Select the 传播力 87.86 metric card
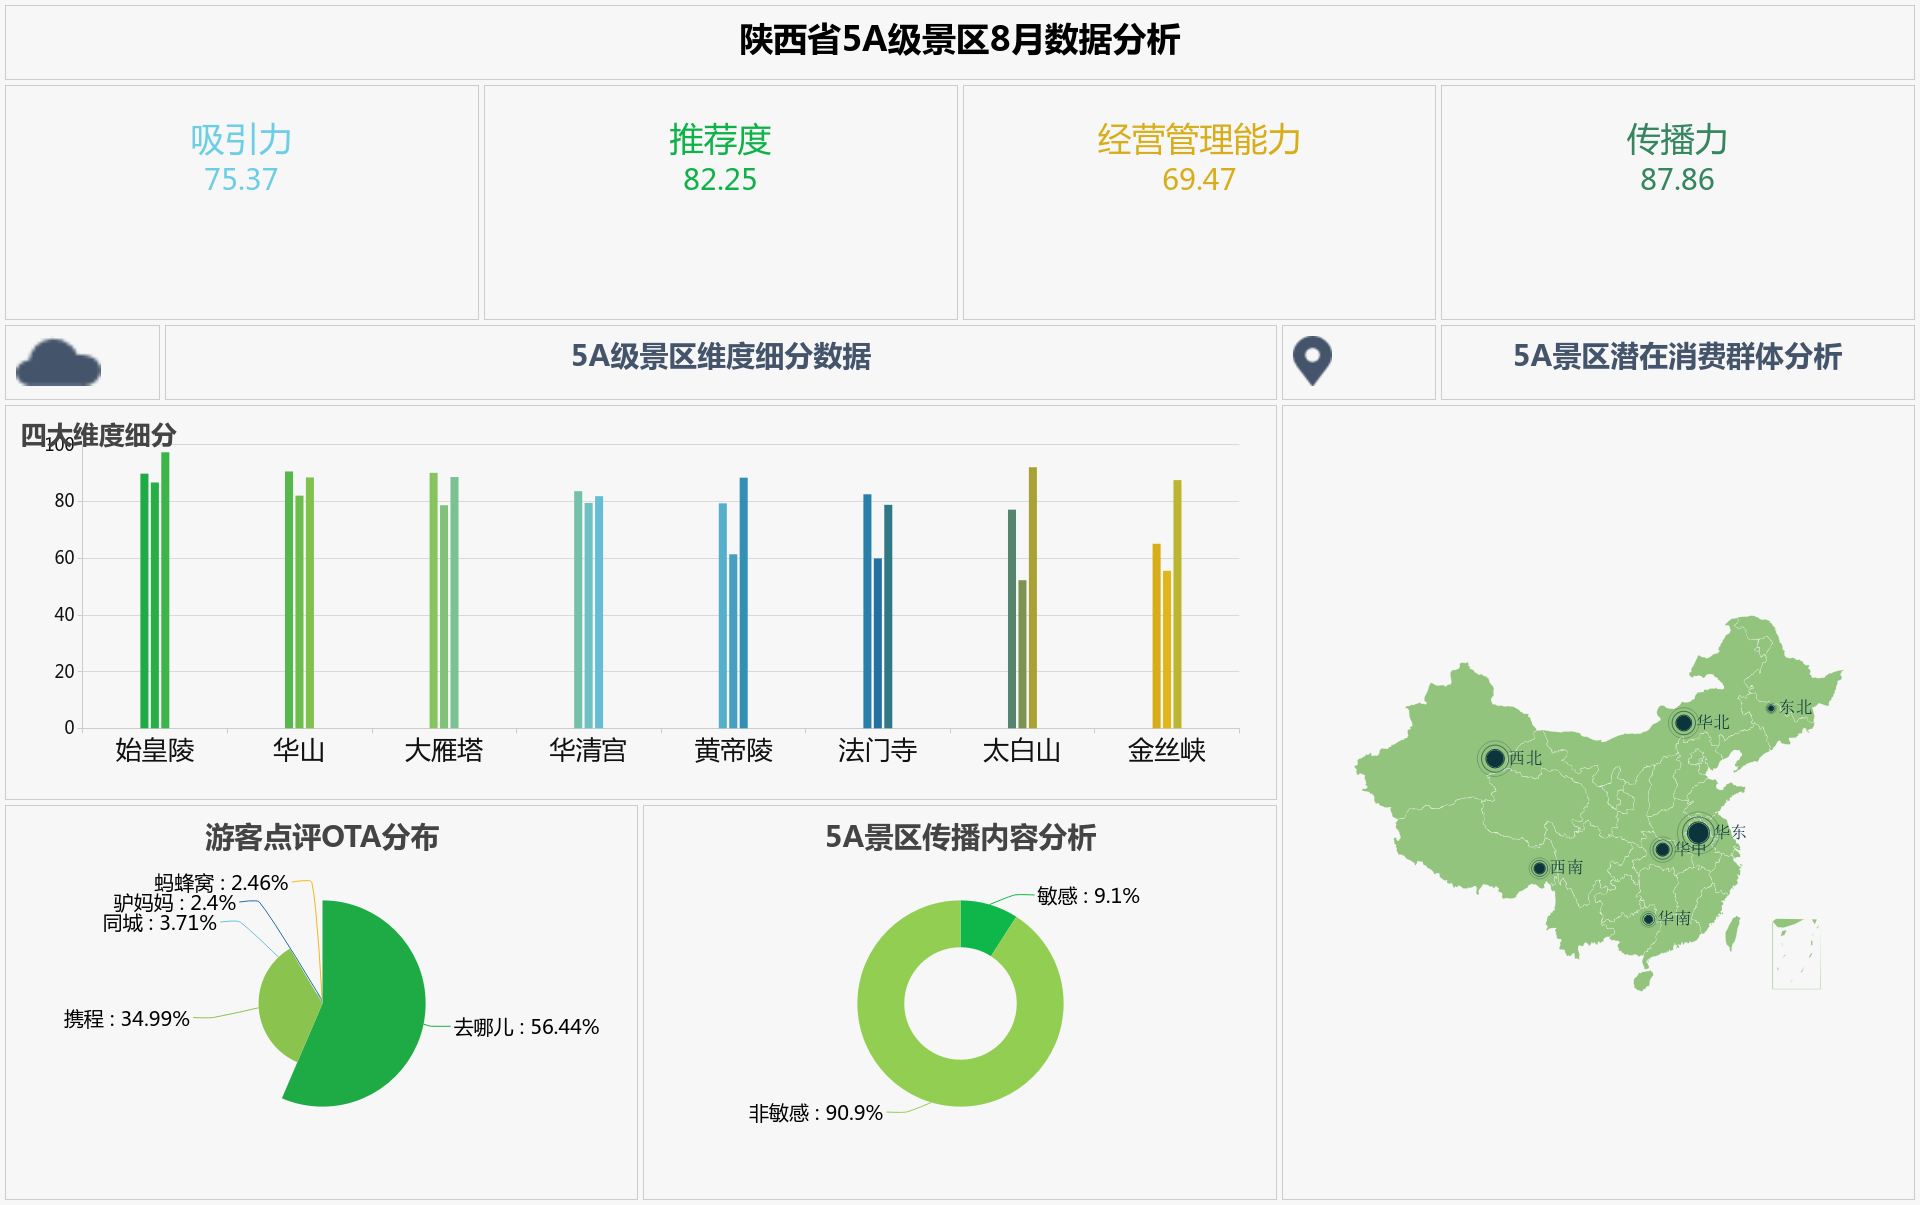 [1677, 160]
